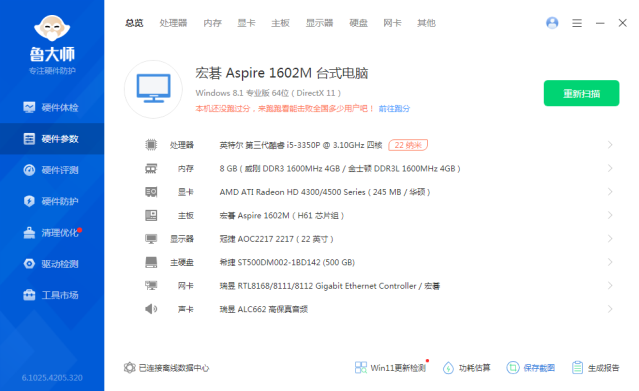Expand the 声卡 row chevron

(x=610, y=309)
